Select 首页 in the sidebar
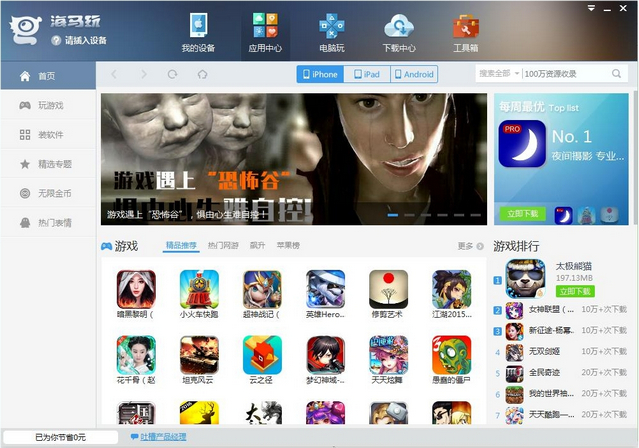The image size is (639, 448). point(48,76)
